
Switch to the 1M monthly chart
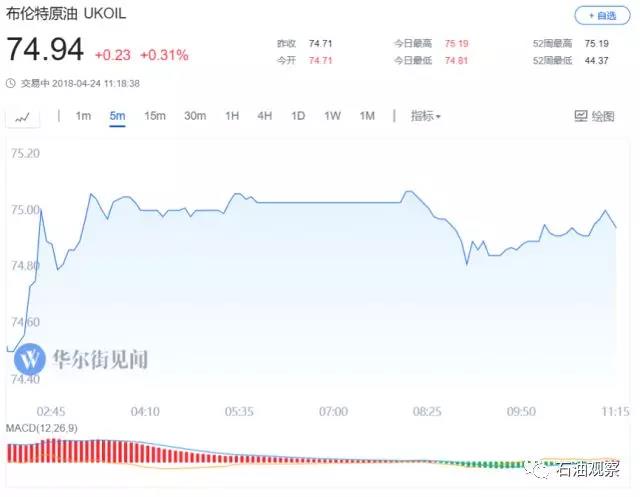coord(367,116)
